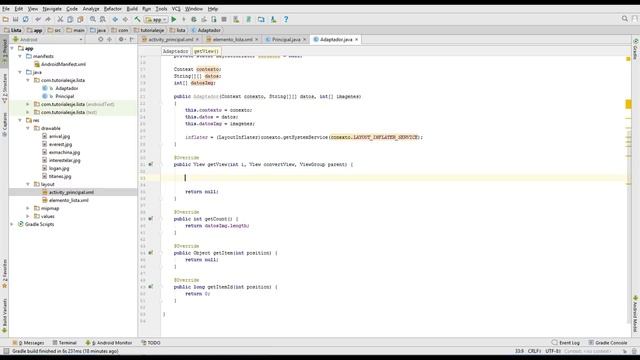This screenshot has height=360, width=640.
Task: Click the Navigate Back blue arrow
Action: (x=115, y=19)
